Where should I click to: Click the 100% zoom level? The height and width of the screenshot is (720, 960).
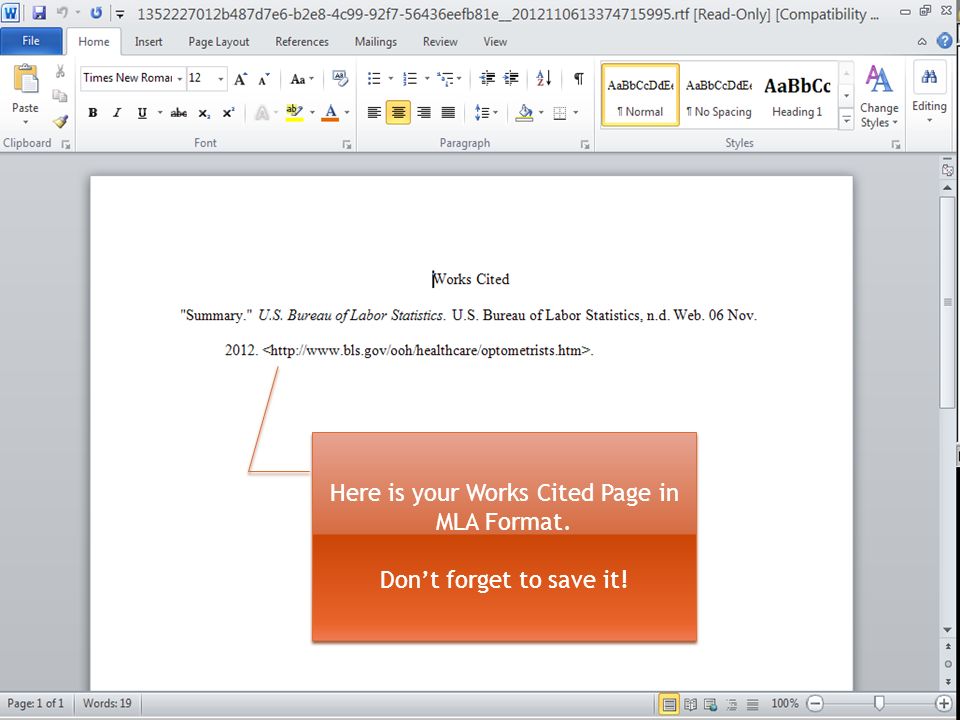pyautogui.click(x=784, y=703)
